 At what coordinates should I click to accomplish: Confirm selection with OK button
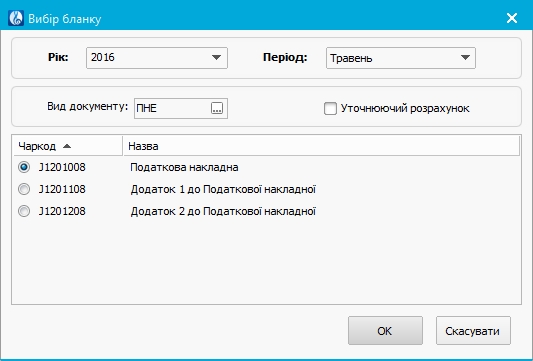(x=385, y=331)
